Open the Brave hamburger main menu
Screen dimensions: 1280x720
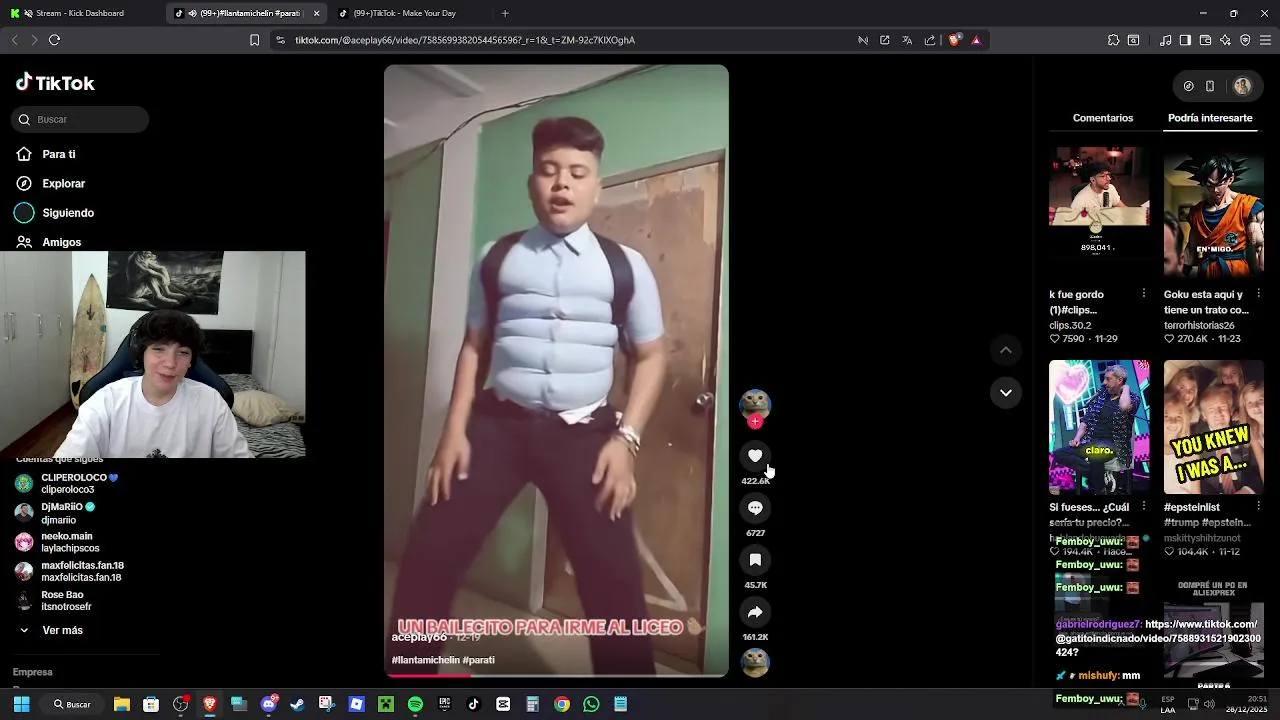(1265, 40)
